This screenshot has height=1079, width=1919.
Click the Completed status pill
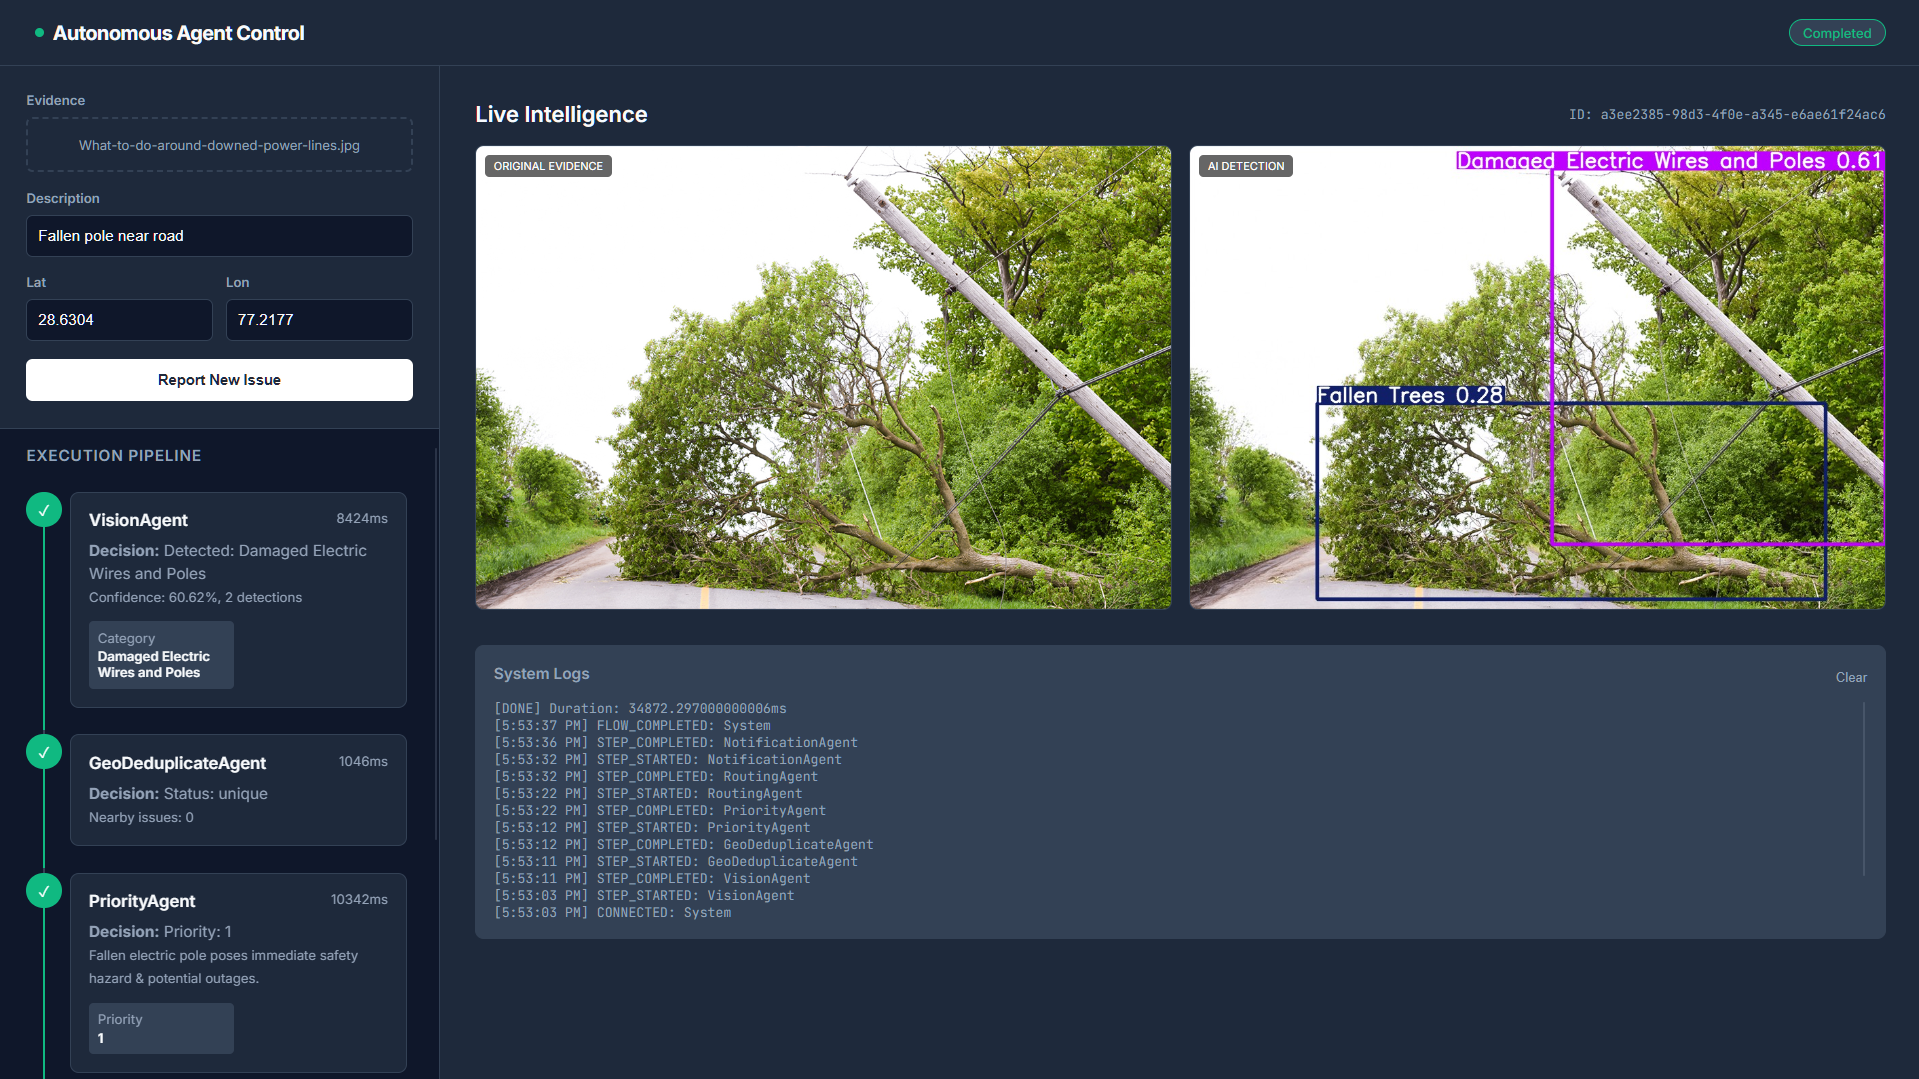[1836, 32]
